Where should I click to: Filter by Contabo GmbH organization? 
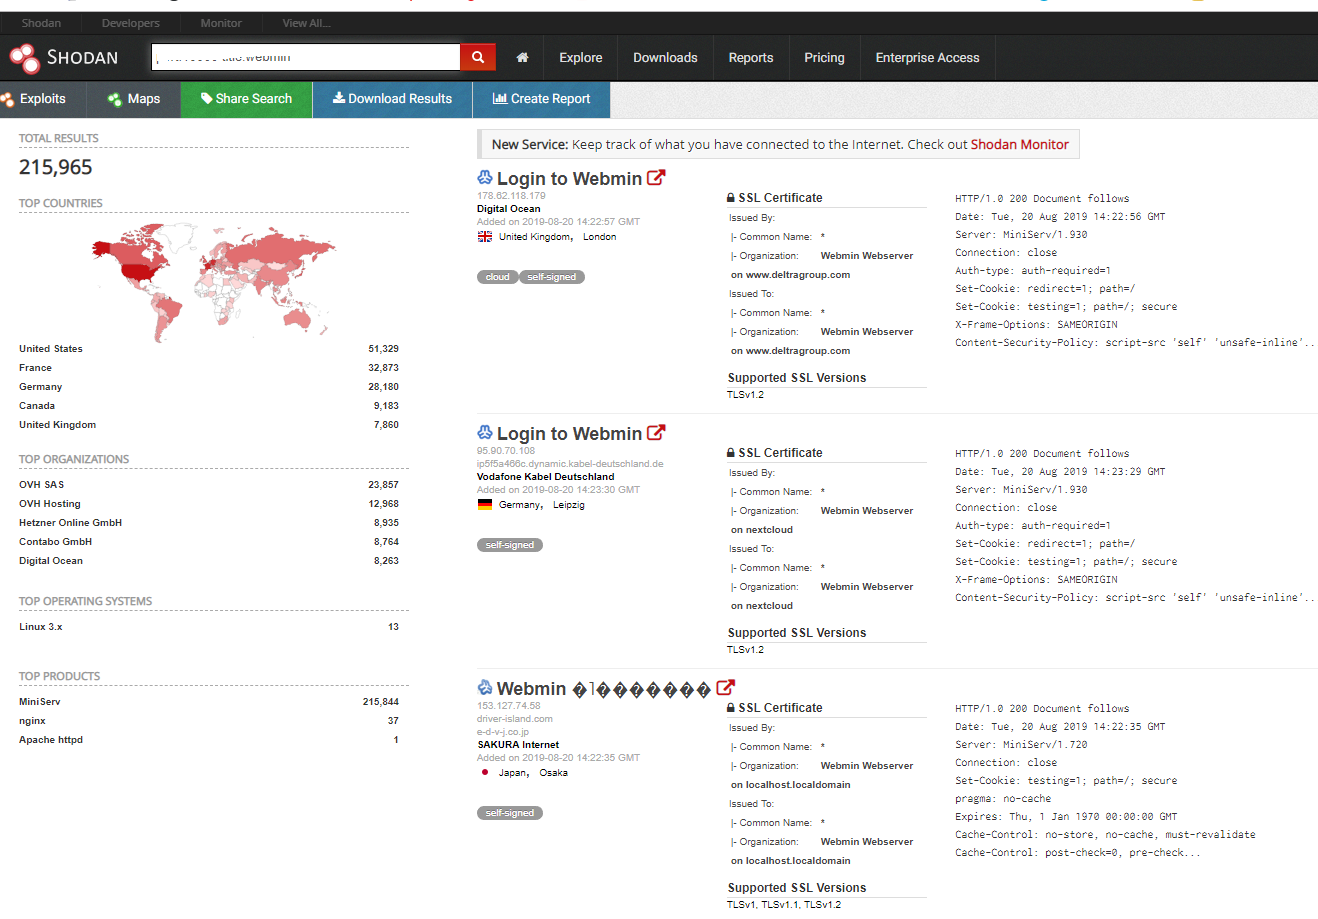click(55, 542)
